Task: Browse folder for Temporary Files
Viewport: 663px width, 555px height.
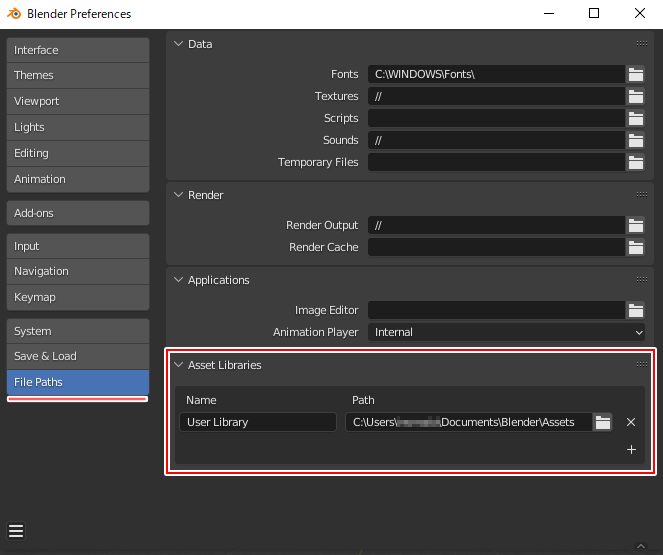Action: pos(635,162)
